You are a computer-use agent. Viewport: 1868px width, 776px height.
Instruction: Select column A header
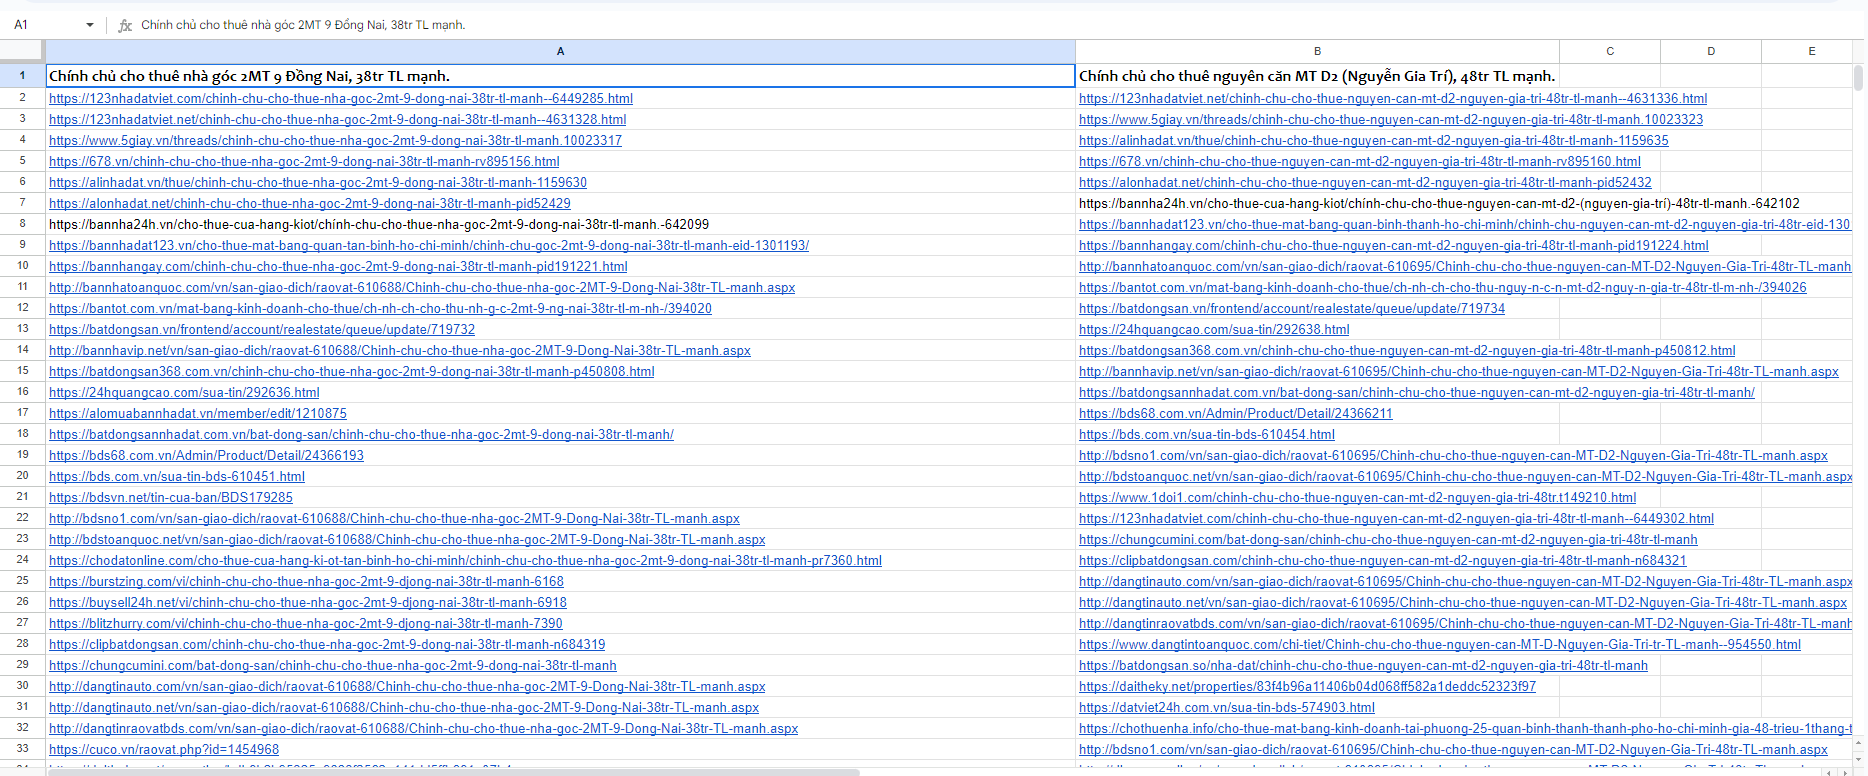pyautogui.click(x=560, y=51)
